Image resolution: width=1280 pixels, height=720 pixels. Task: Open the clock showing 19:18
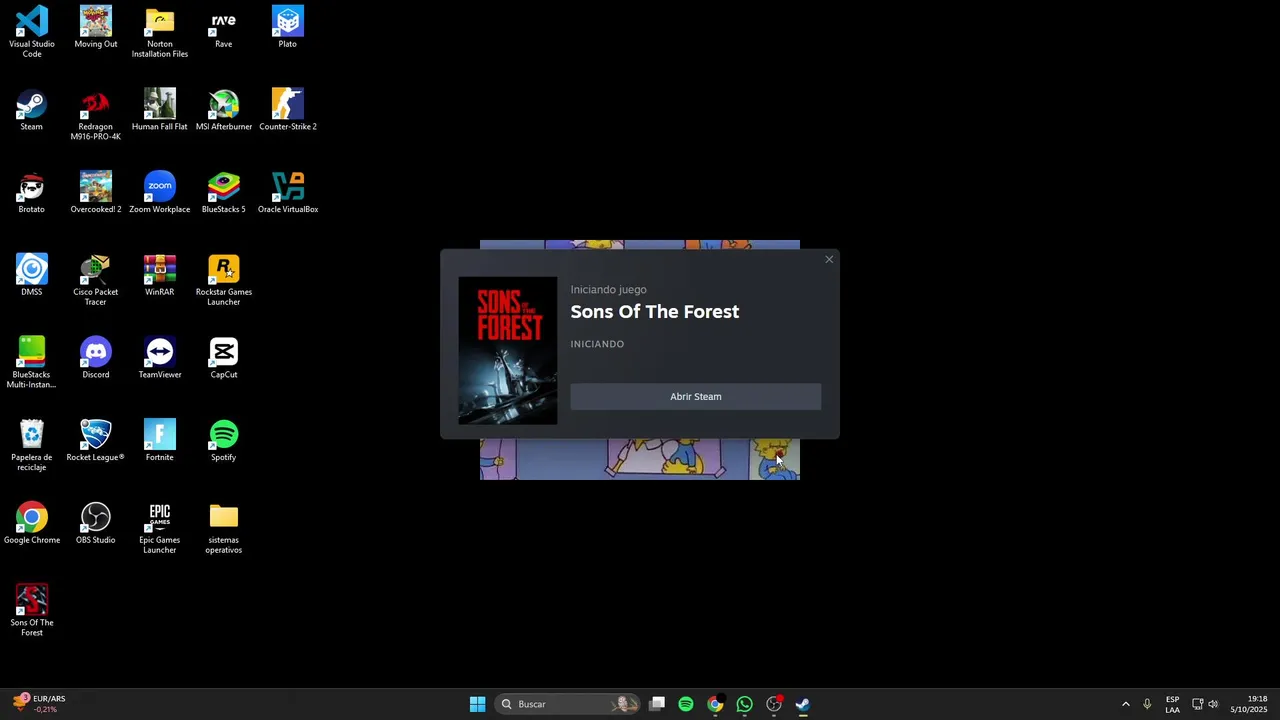(1249, 704)
